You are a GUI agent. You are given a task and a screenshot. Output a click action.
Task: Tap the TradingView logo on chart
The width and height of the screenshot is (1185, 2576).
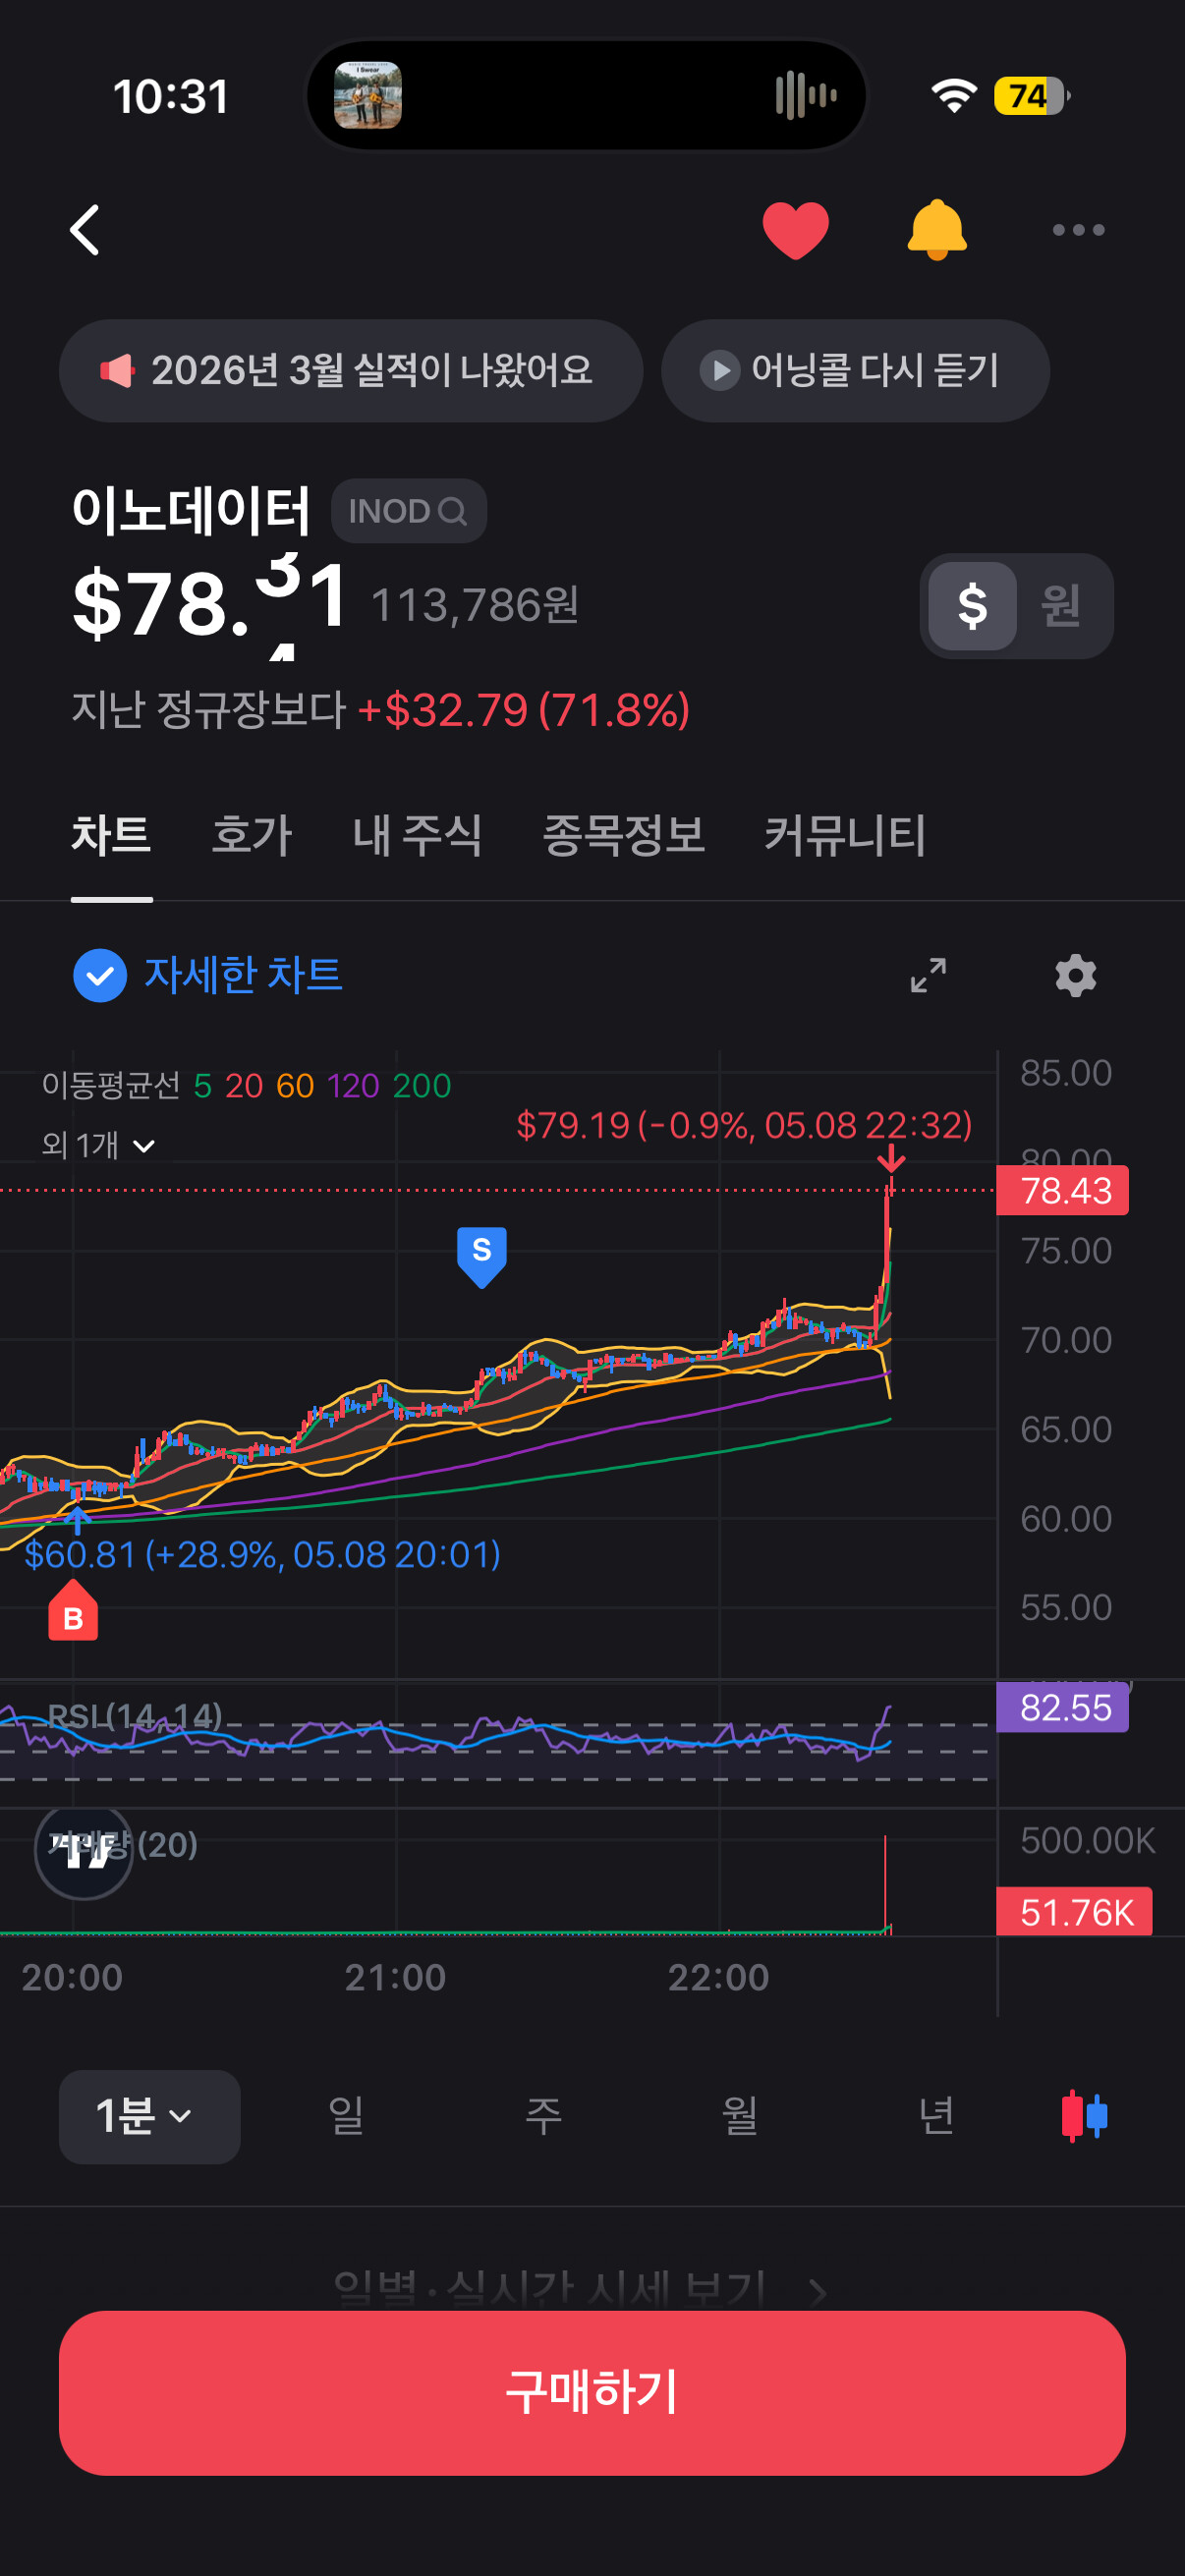(x=84, y=1851)
